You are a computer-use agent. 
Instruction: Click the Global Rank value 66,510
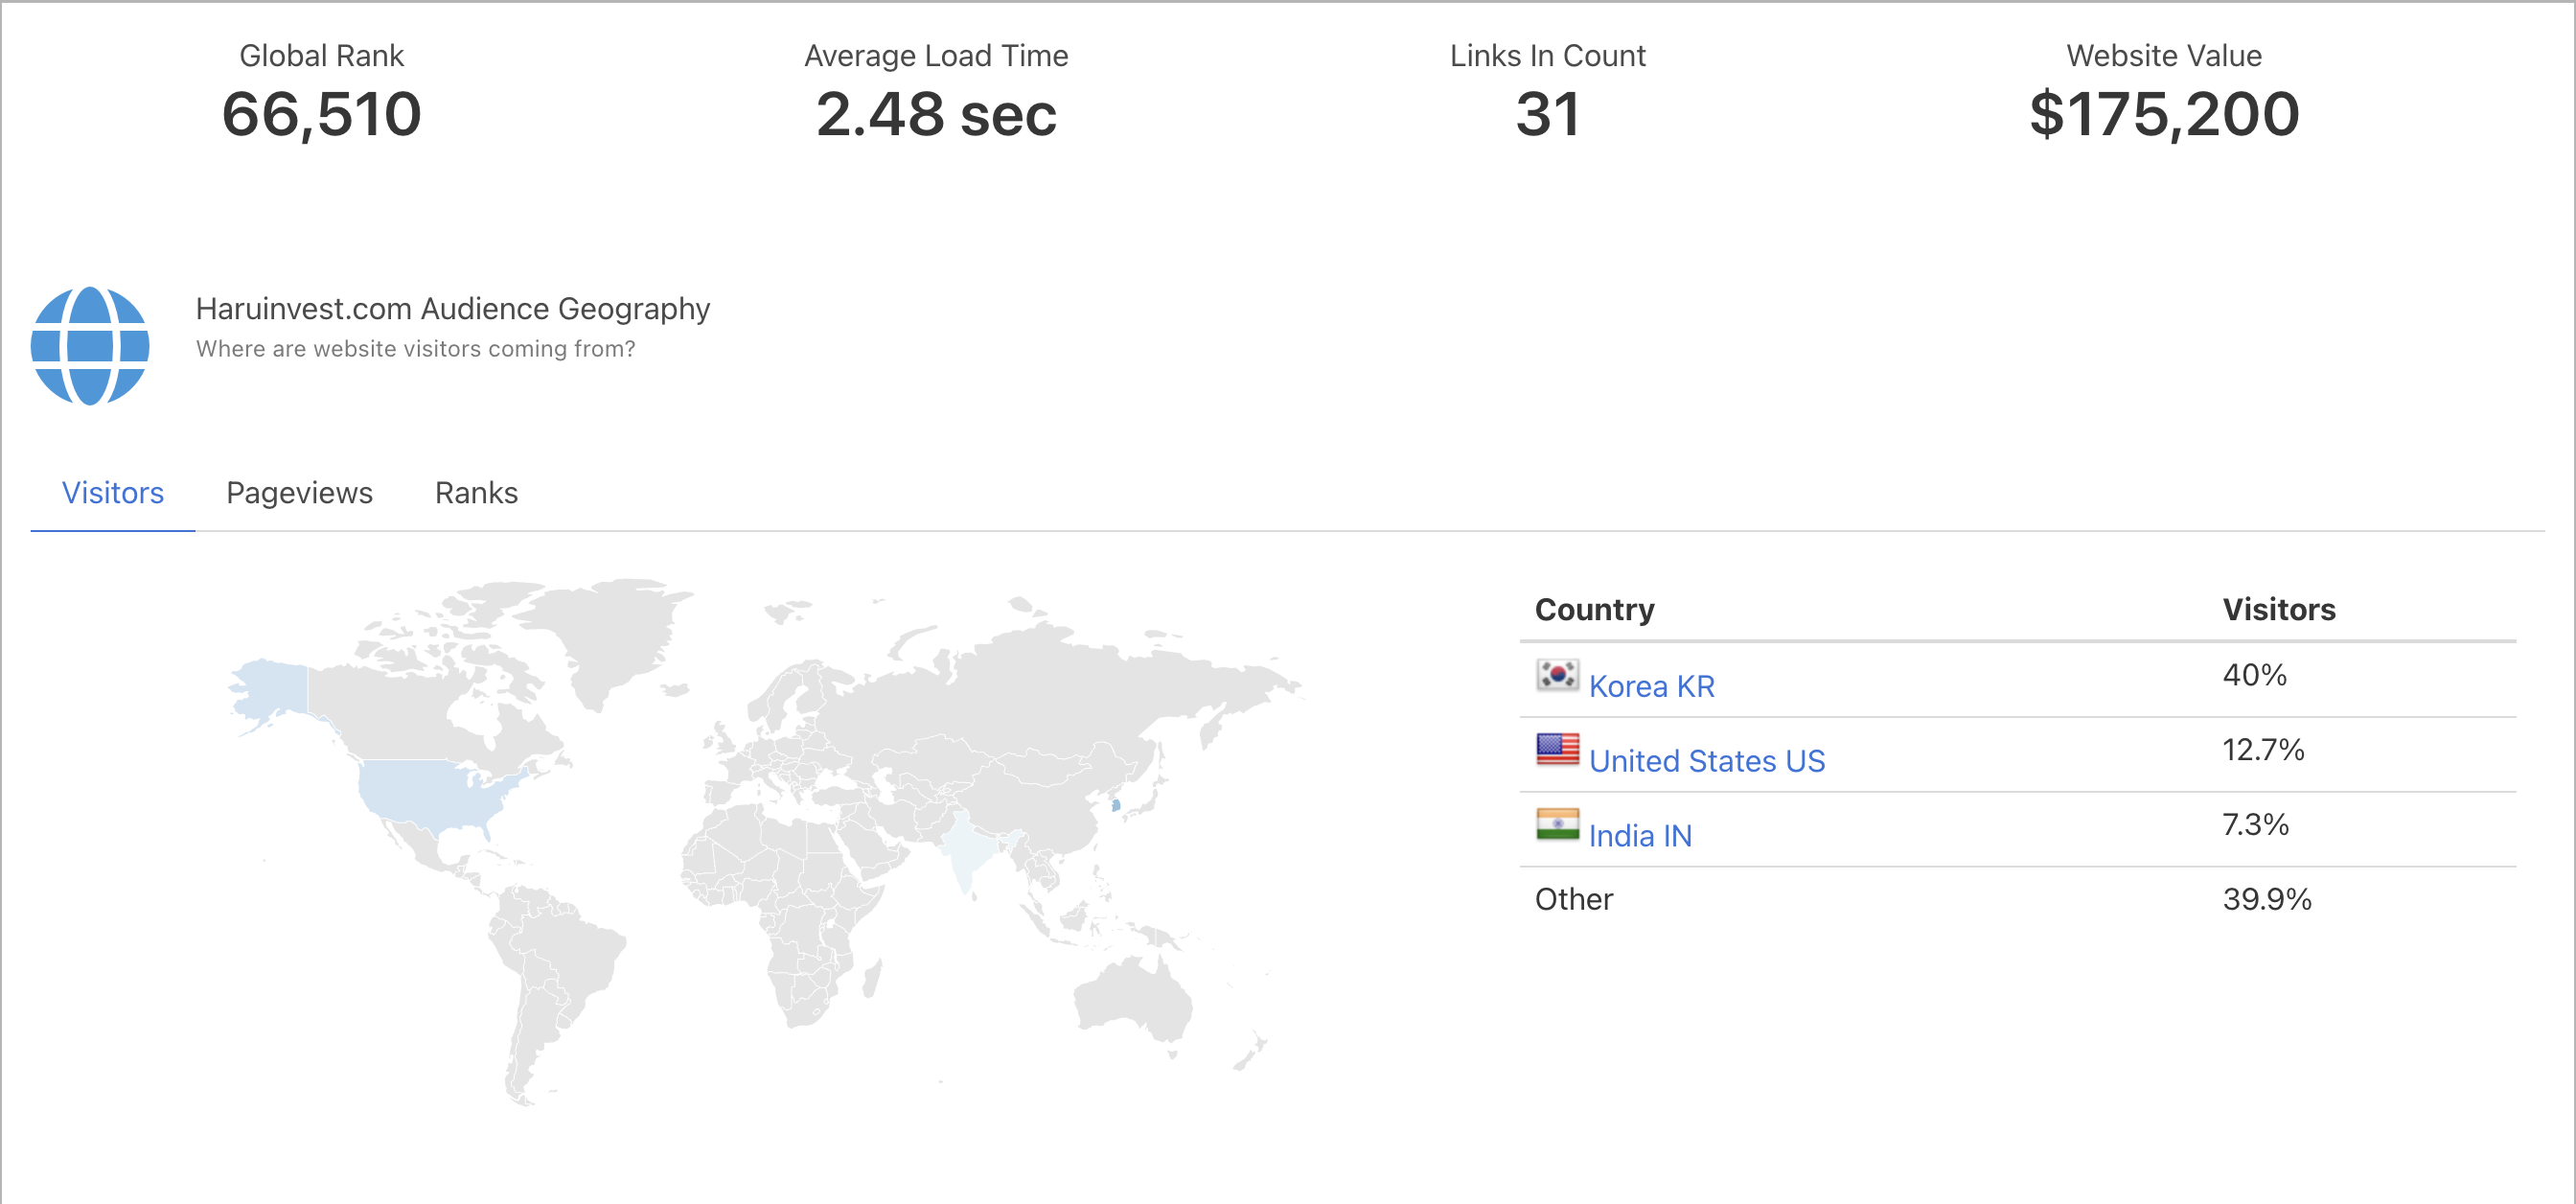[321, 114]
